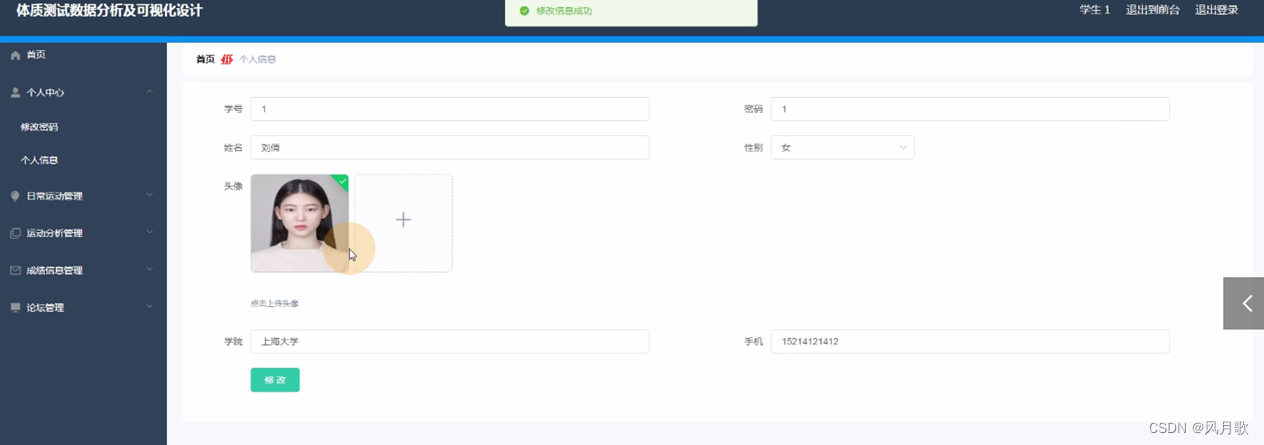Click 学生 1 user label in header

(x=1095, y=10)
